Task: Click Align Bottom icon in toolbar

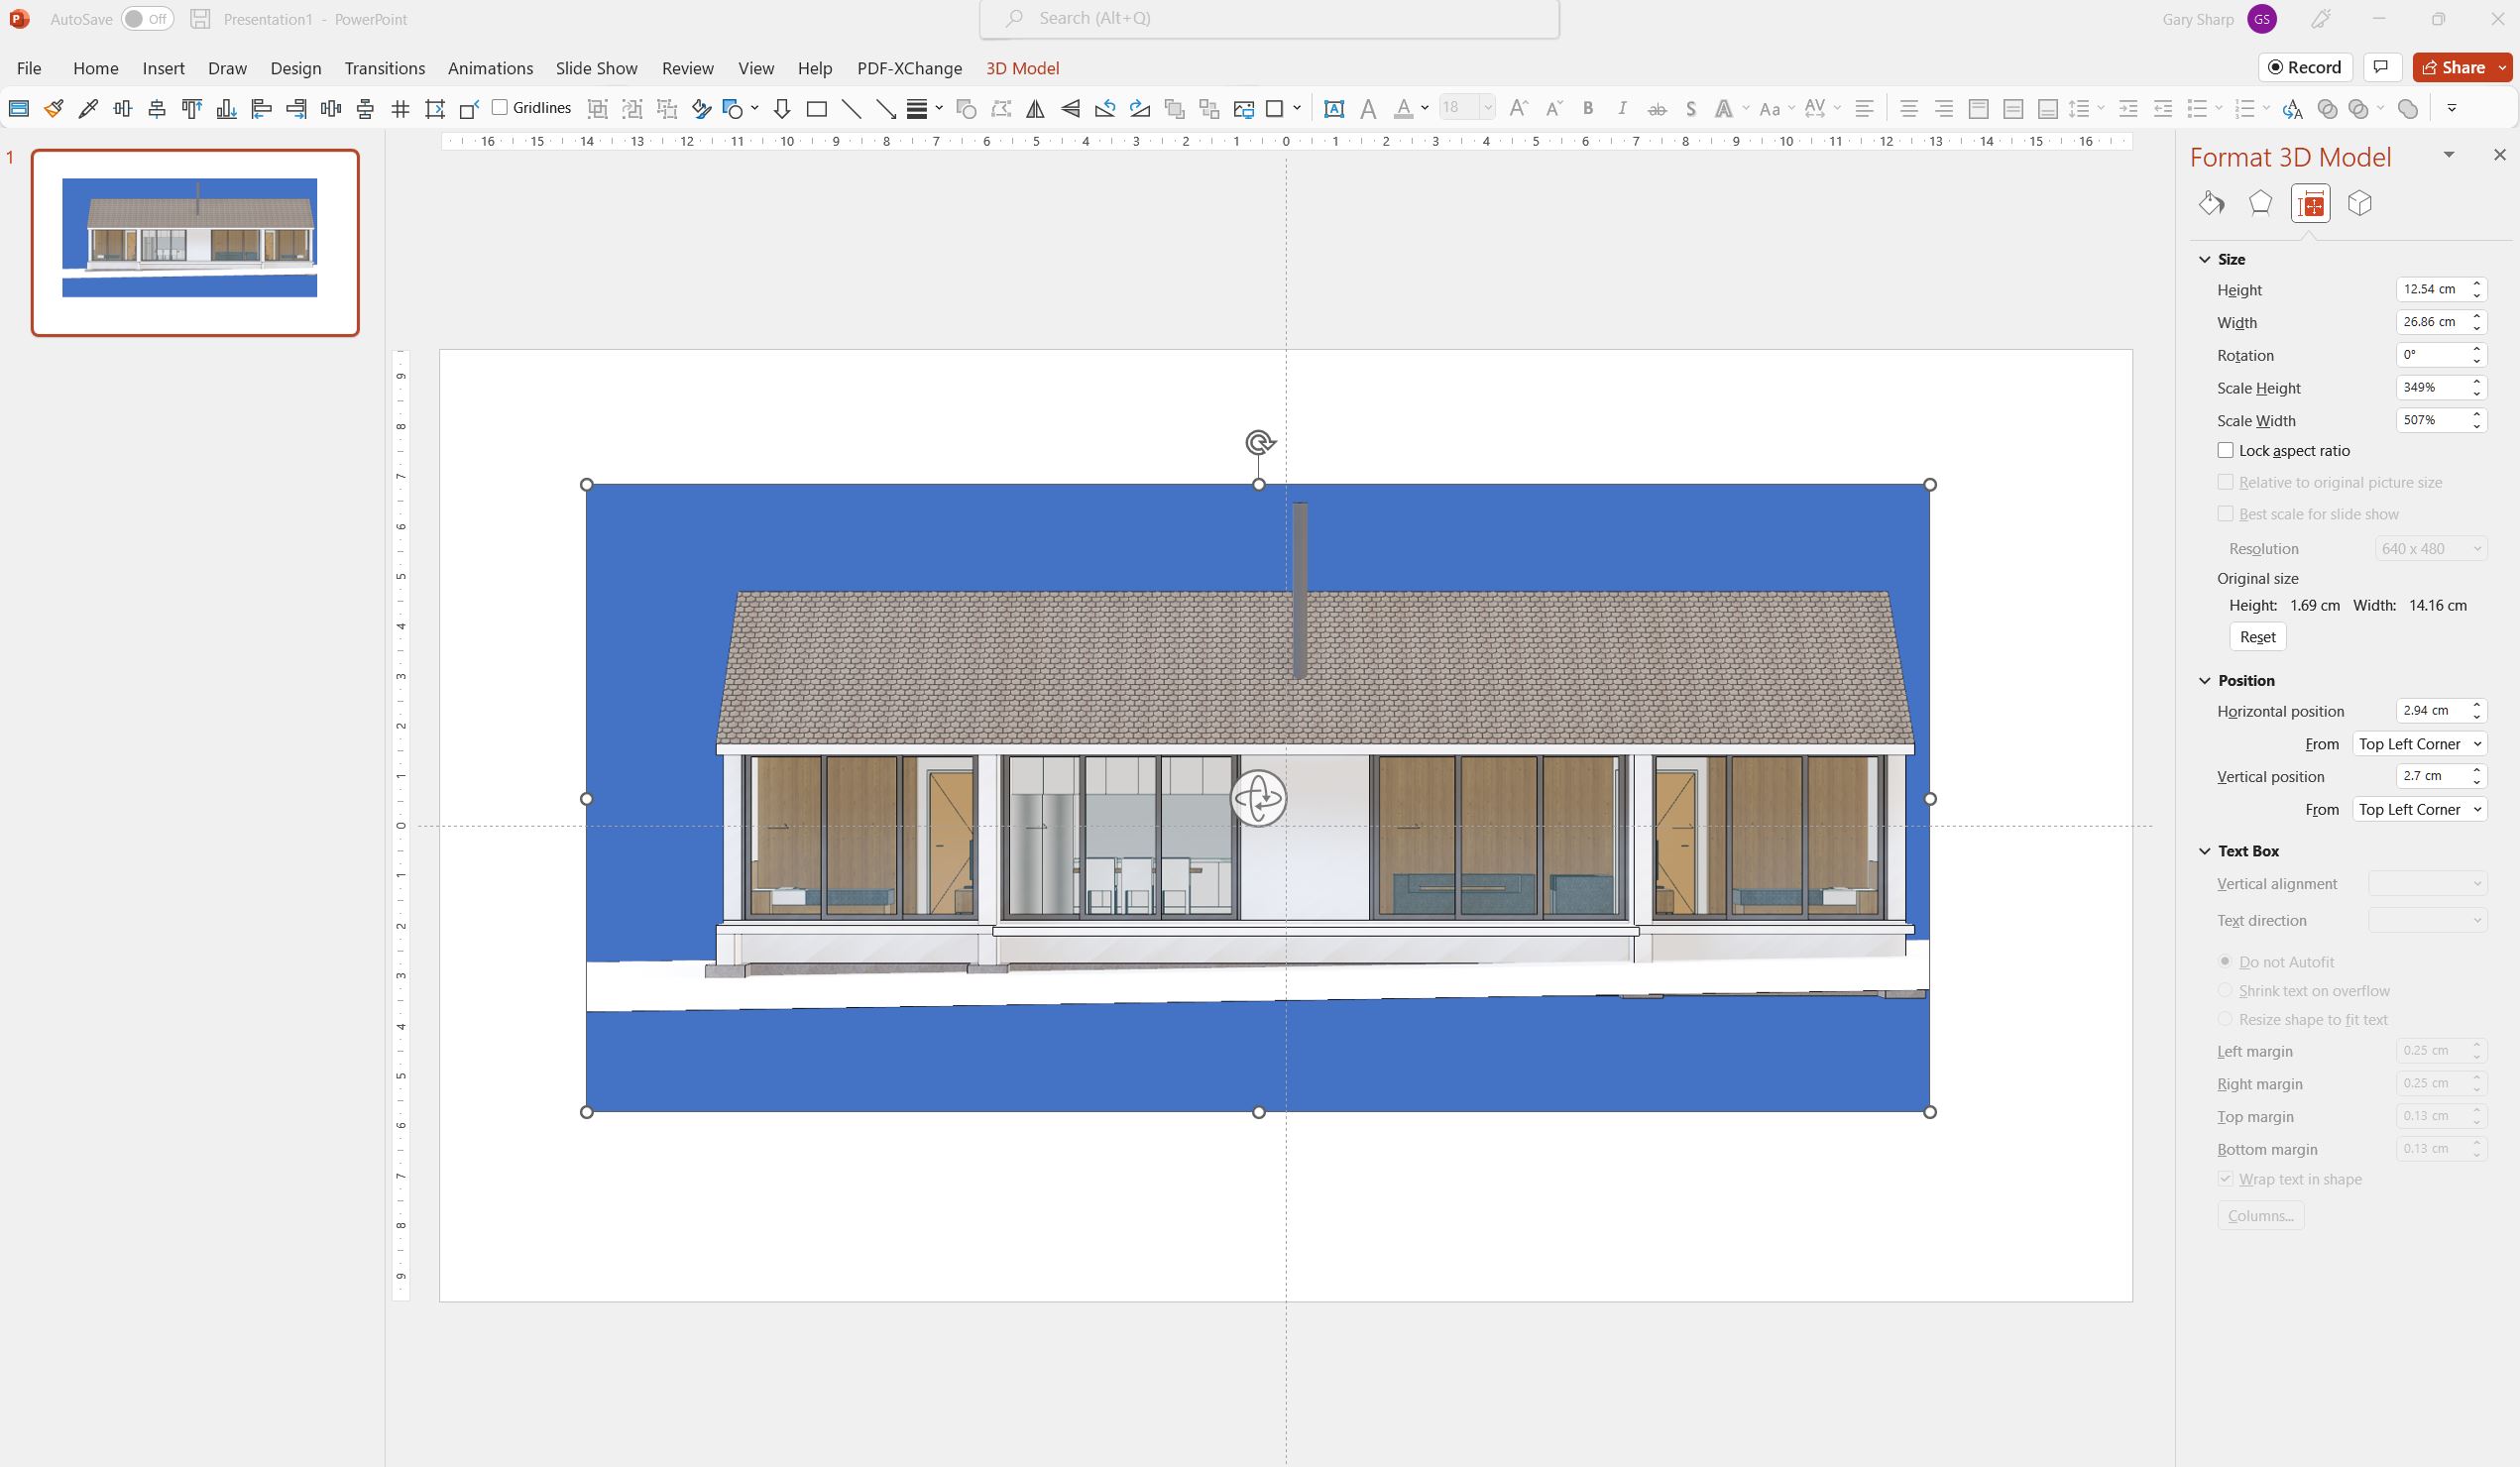Action: click(x=227, y=108)
